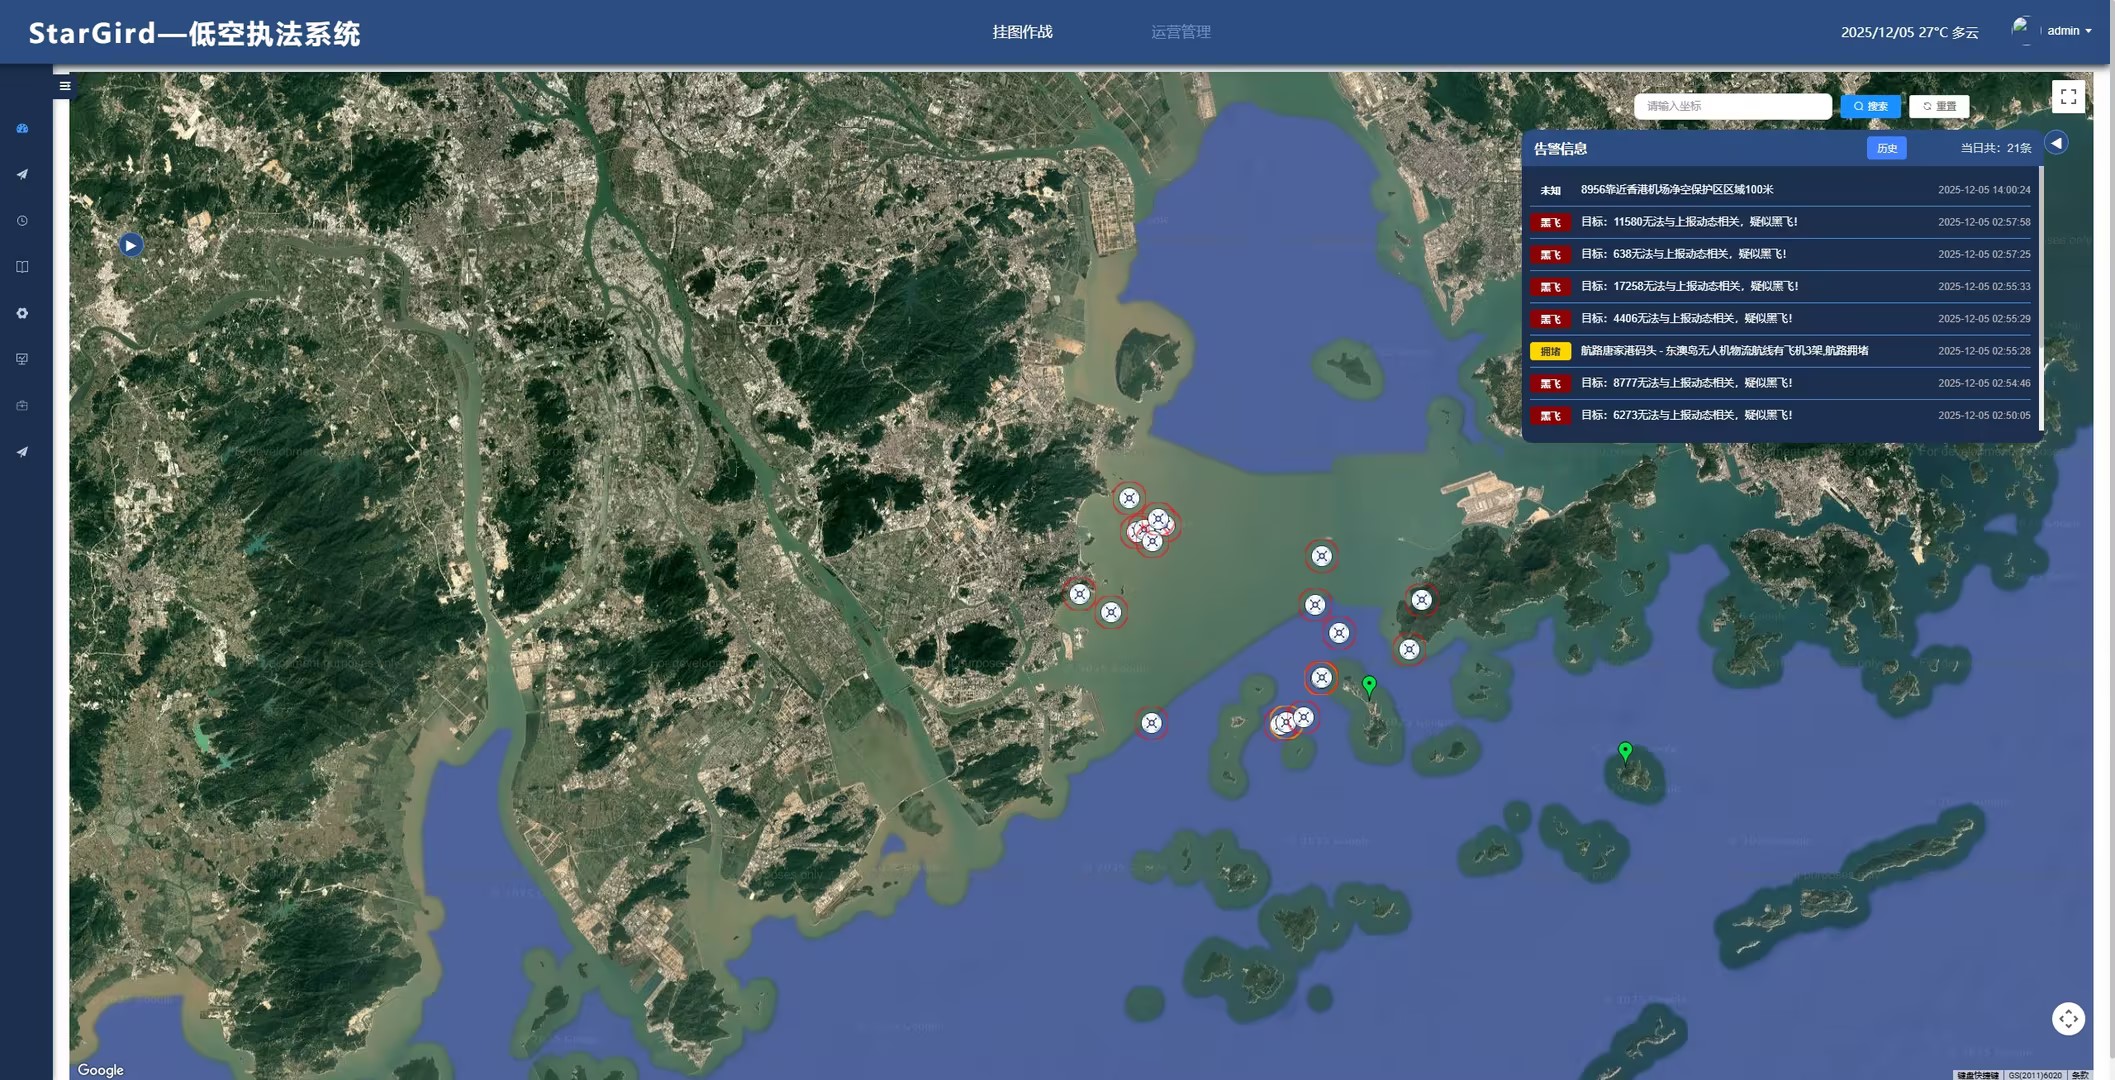Viewport: 2115px width, 1080px height.
Task: Click the monitor chart sidebar icon
Action: pyautogui.click(x=22, y=359)
